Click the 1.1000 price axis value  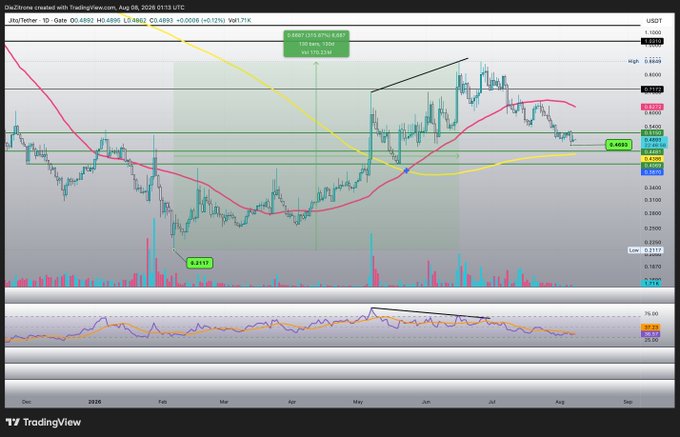653,33
